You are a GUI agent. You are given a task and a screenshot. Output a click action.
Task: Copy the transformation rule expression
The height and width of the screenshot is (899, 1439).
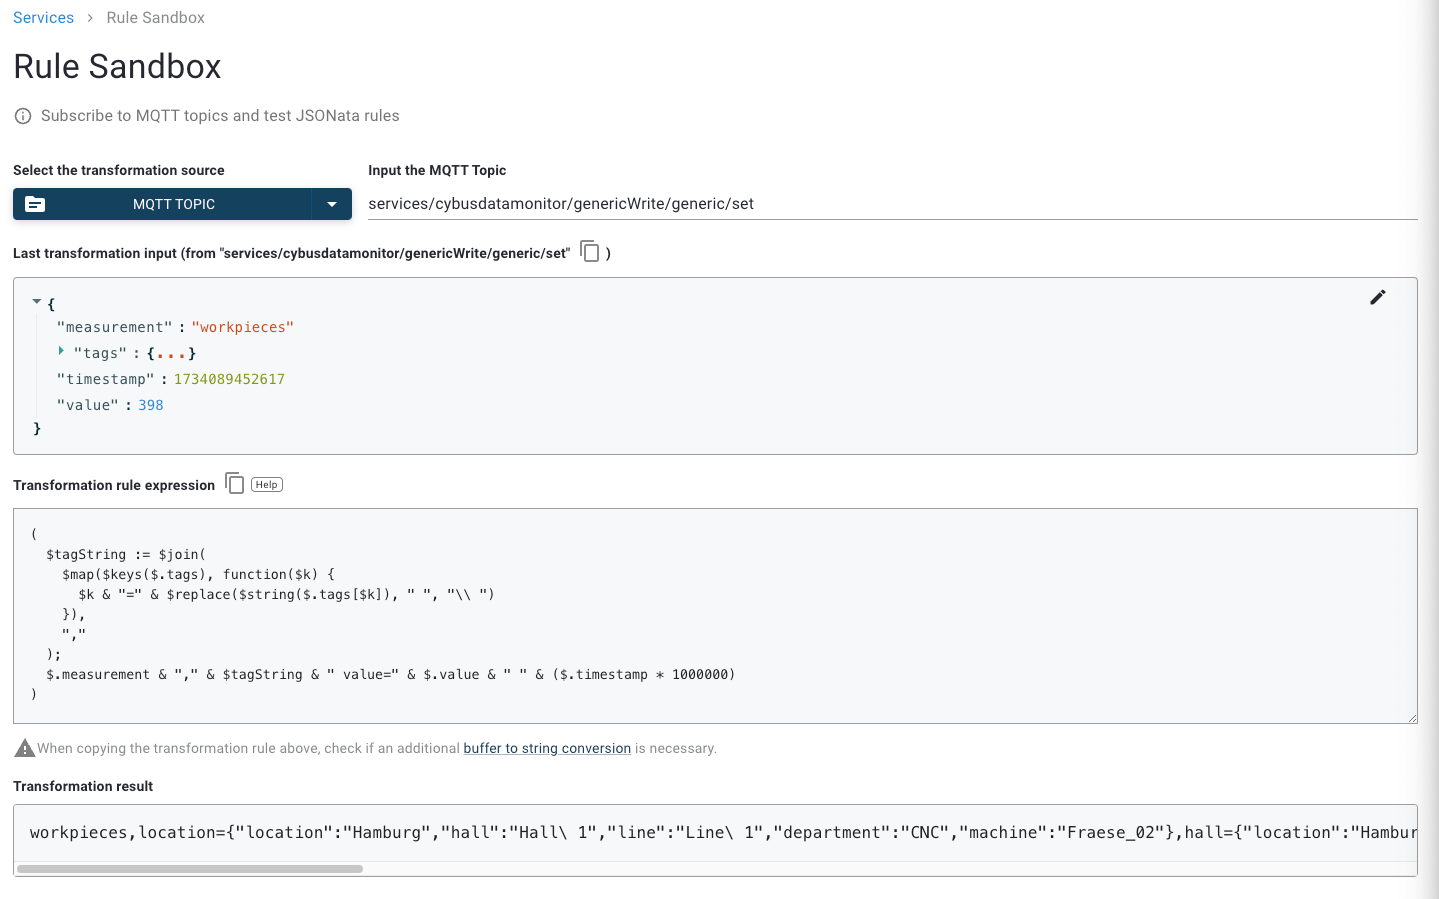(235, 484)
